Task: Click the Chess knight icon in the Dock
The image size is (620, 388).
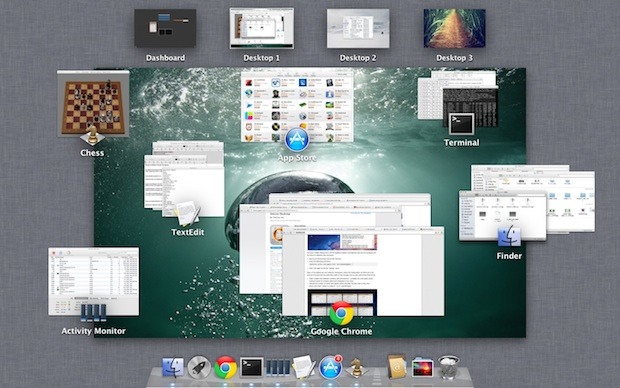Action: [356, 367]
